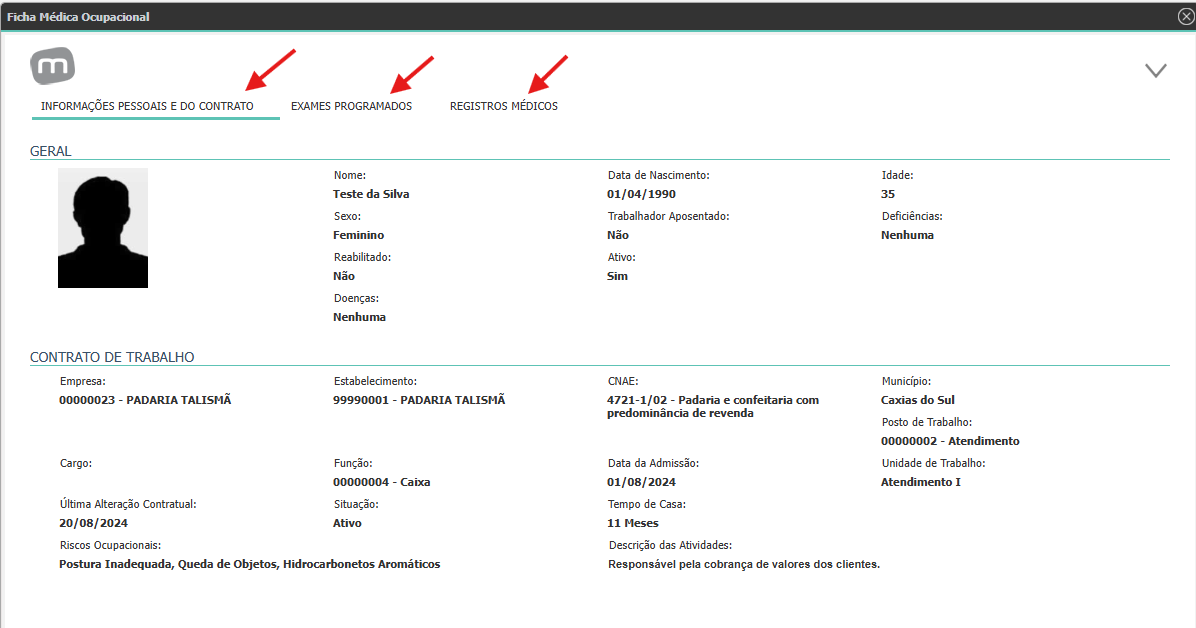Click the admission date 01/08/2024
This screenshot has height=628, width=1196.
(x=641, y=482)
